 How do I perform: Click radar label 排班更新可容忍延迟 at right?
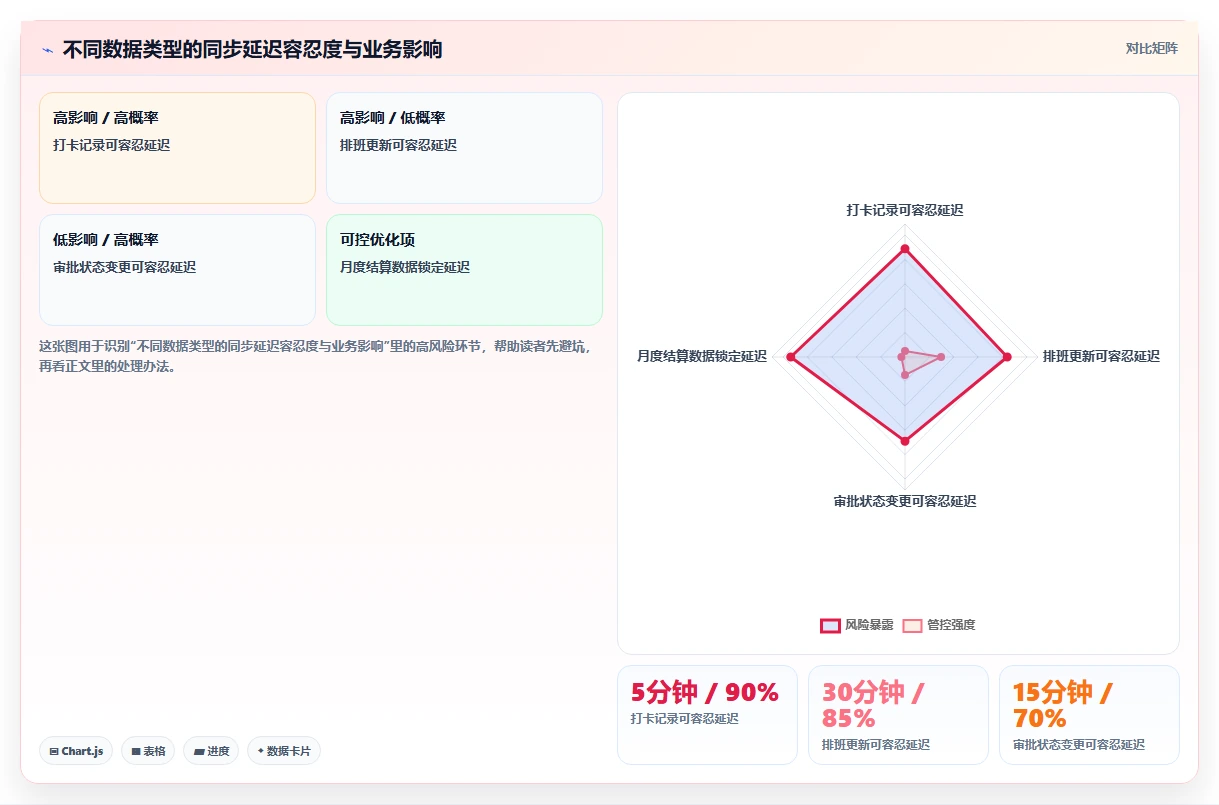1101,356
